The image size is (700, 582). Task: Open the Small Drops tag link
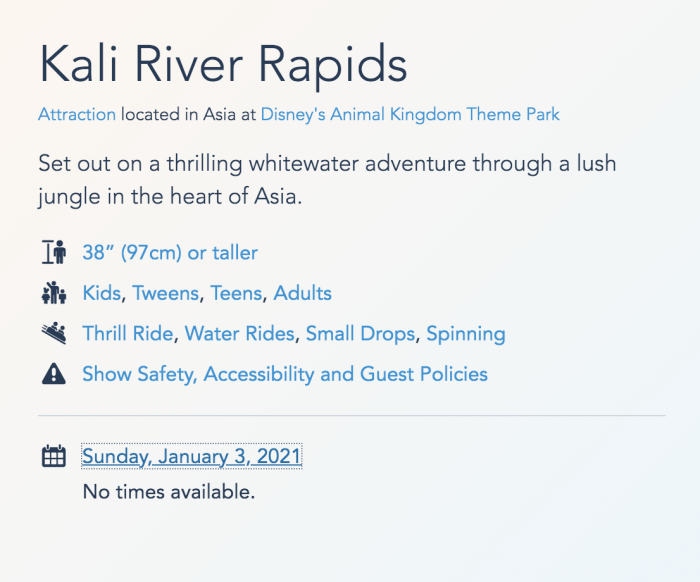point(361,333)
